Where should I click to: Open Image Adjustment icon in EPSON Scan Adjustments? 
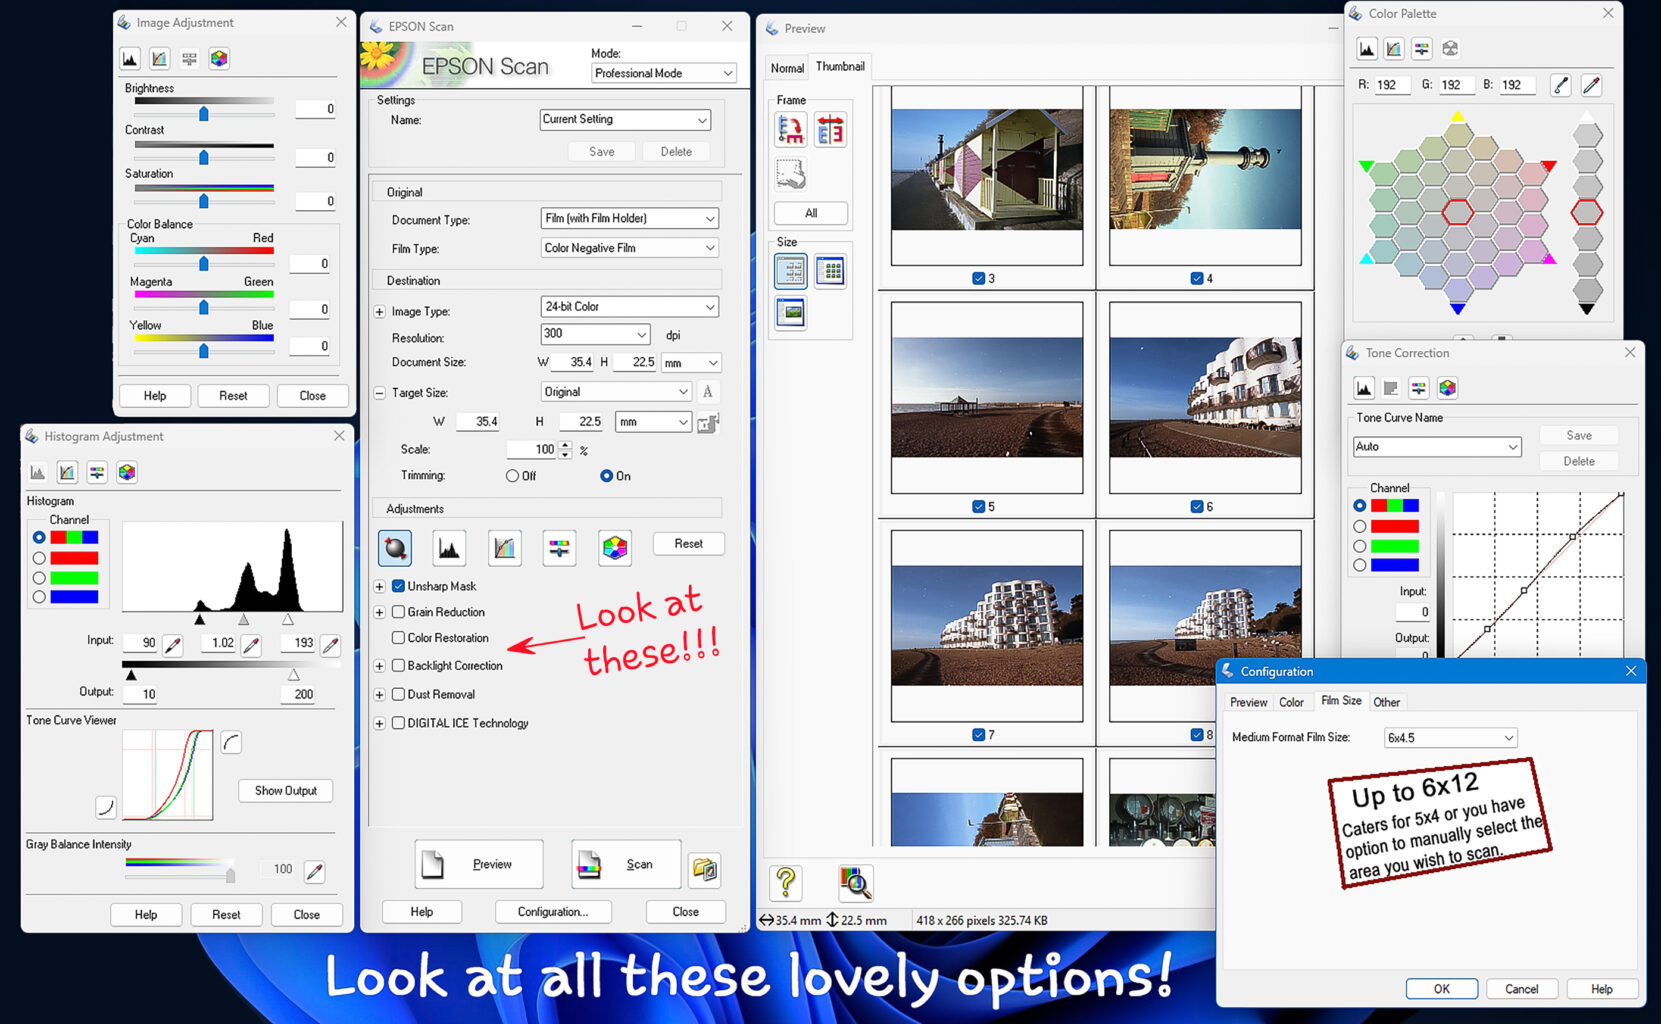tap(559, 547)
